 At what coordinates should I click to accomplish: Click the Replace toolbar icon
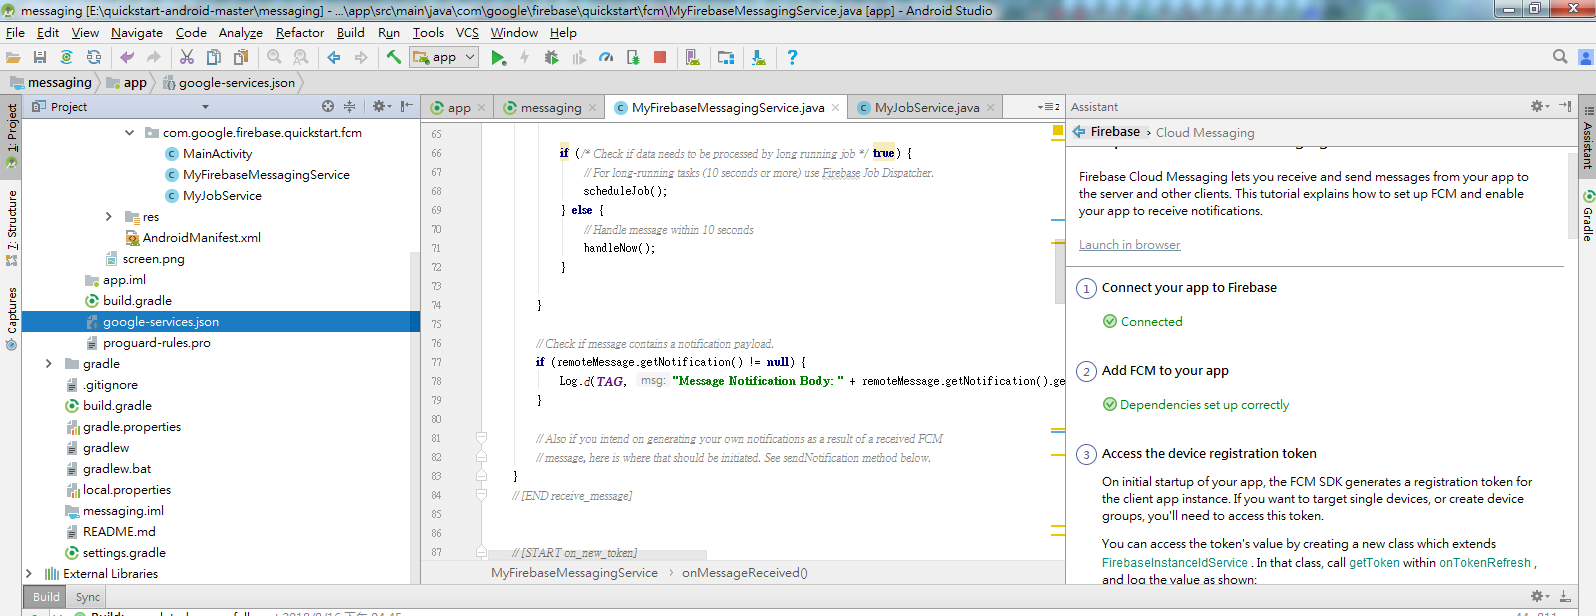click(x=300, y=58)
